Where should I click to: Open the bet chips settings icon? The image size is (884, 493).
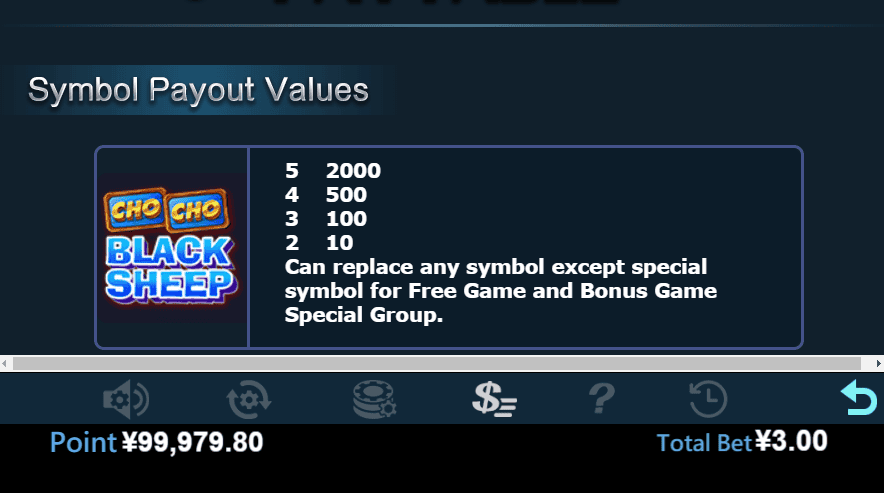point(374,399)
